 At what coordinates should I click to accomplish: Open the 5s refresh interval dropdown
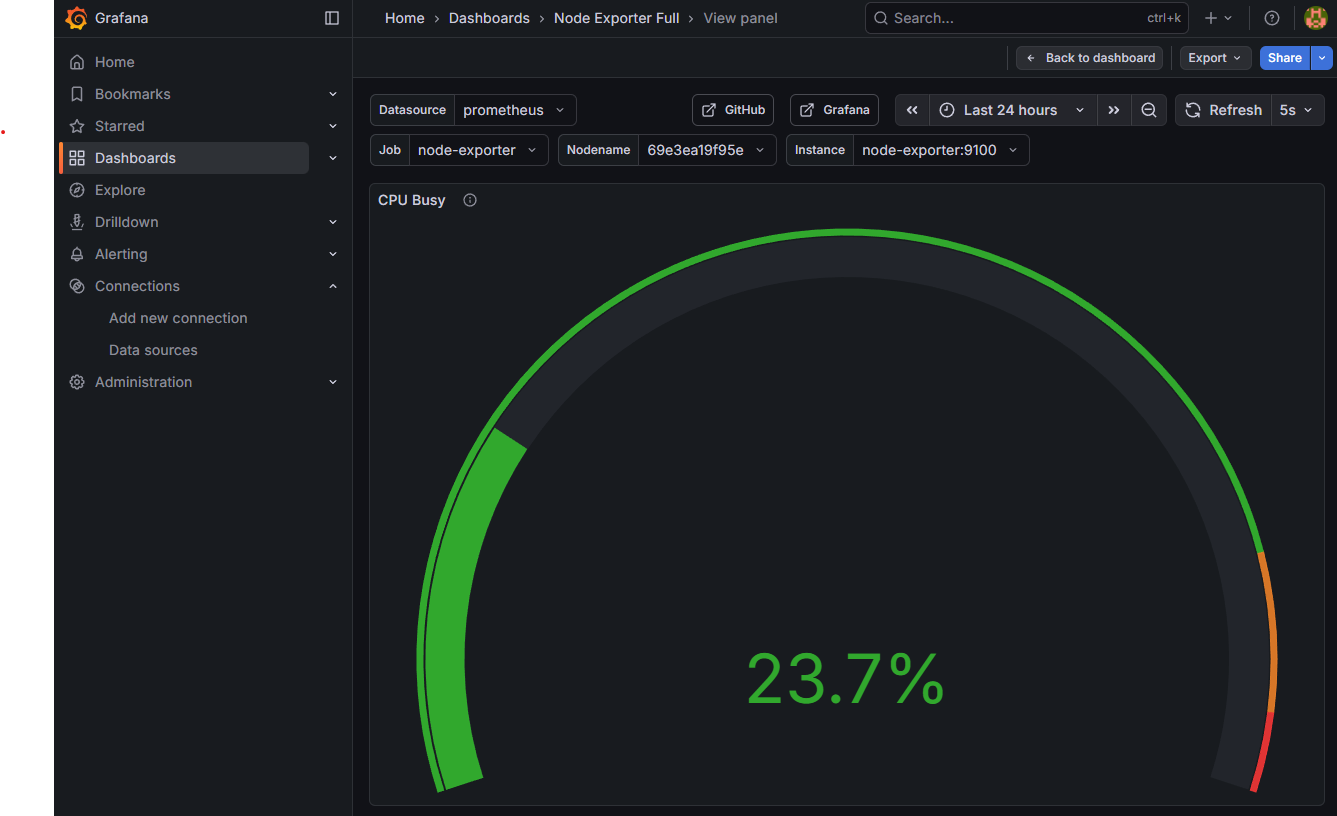[x=1296, y=110]
